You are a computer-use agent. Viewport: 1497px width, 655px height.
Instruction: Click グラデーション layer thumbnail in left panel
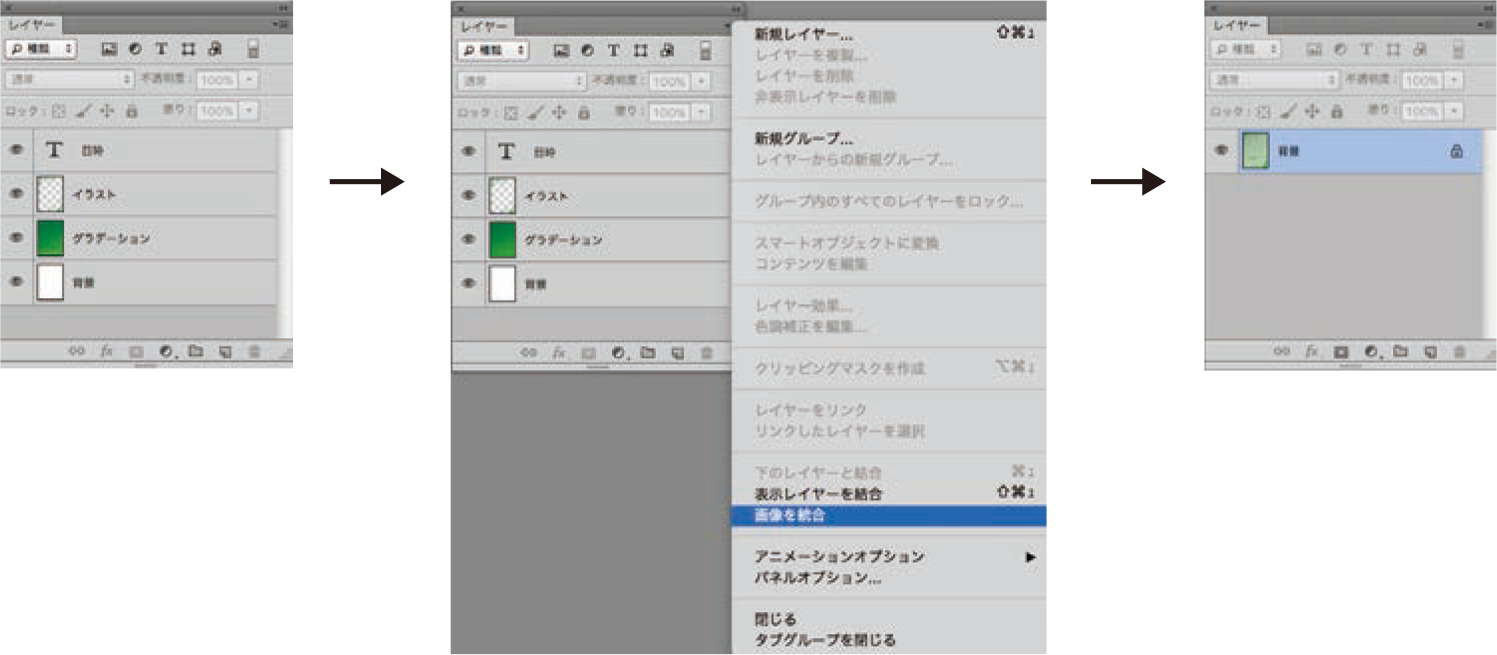point(50,238)
